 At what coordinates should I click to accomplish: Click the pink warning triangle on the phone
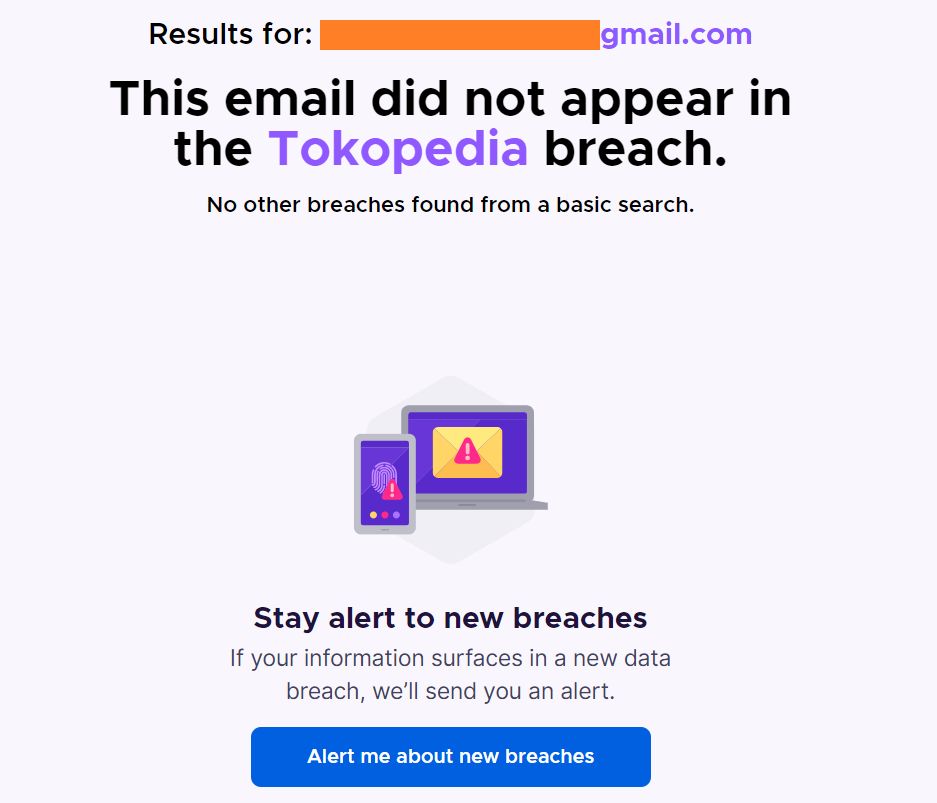coord(392,490)
